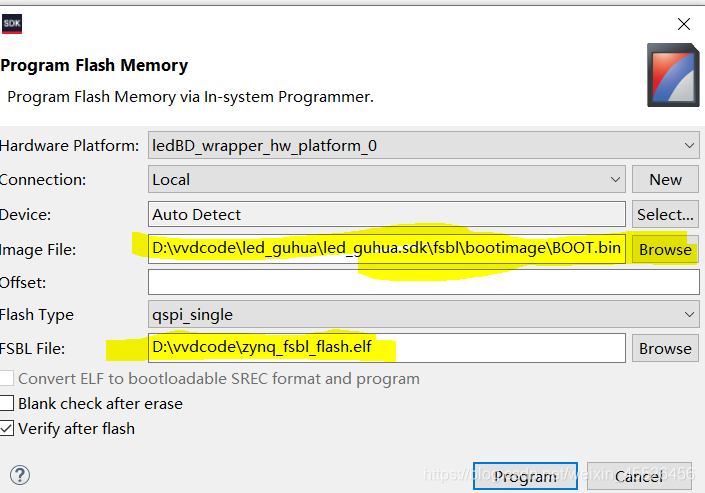Browse for the FSBL File

665,348
